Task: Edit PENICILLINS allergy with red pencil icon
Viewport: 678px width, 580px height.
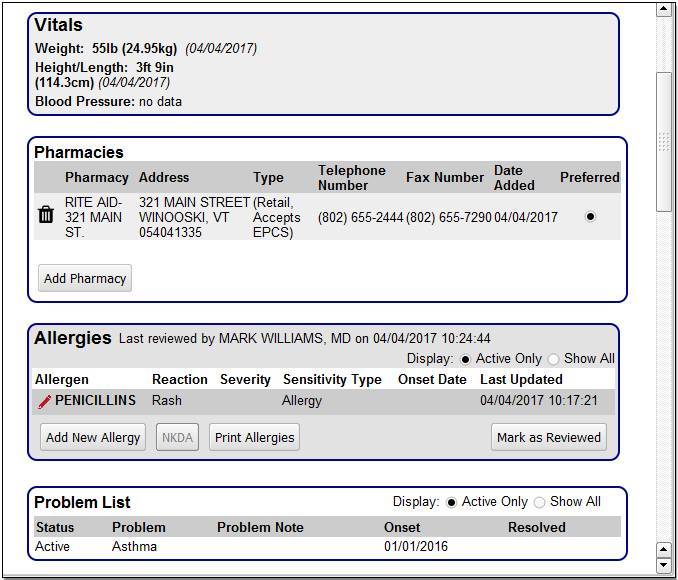Action: click(45, 402)
